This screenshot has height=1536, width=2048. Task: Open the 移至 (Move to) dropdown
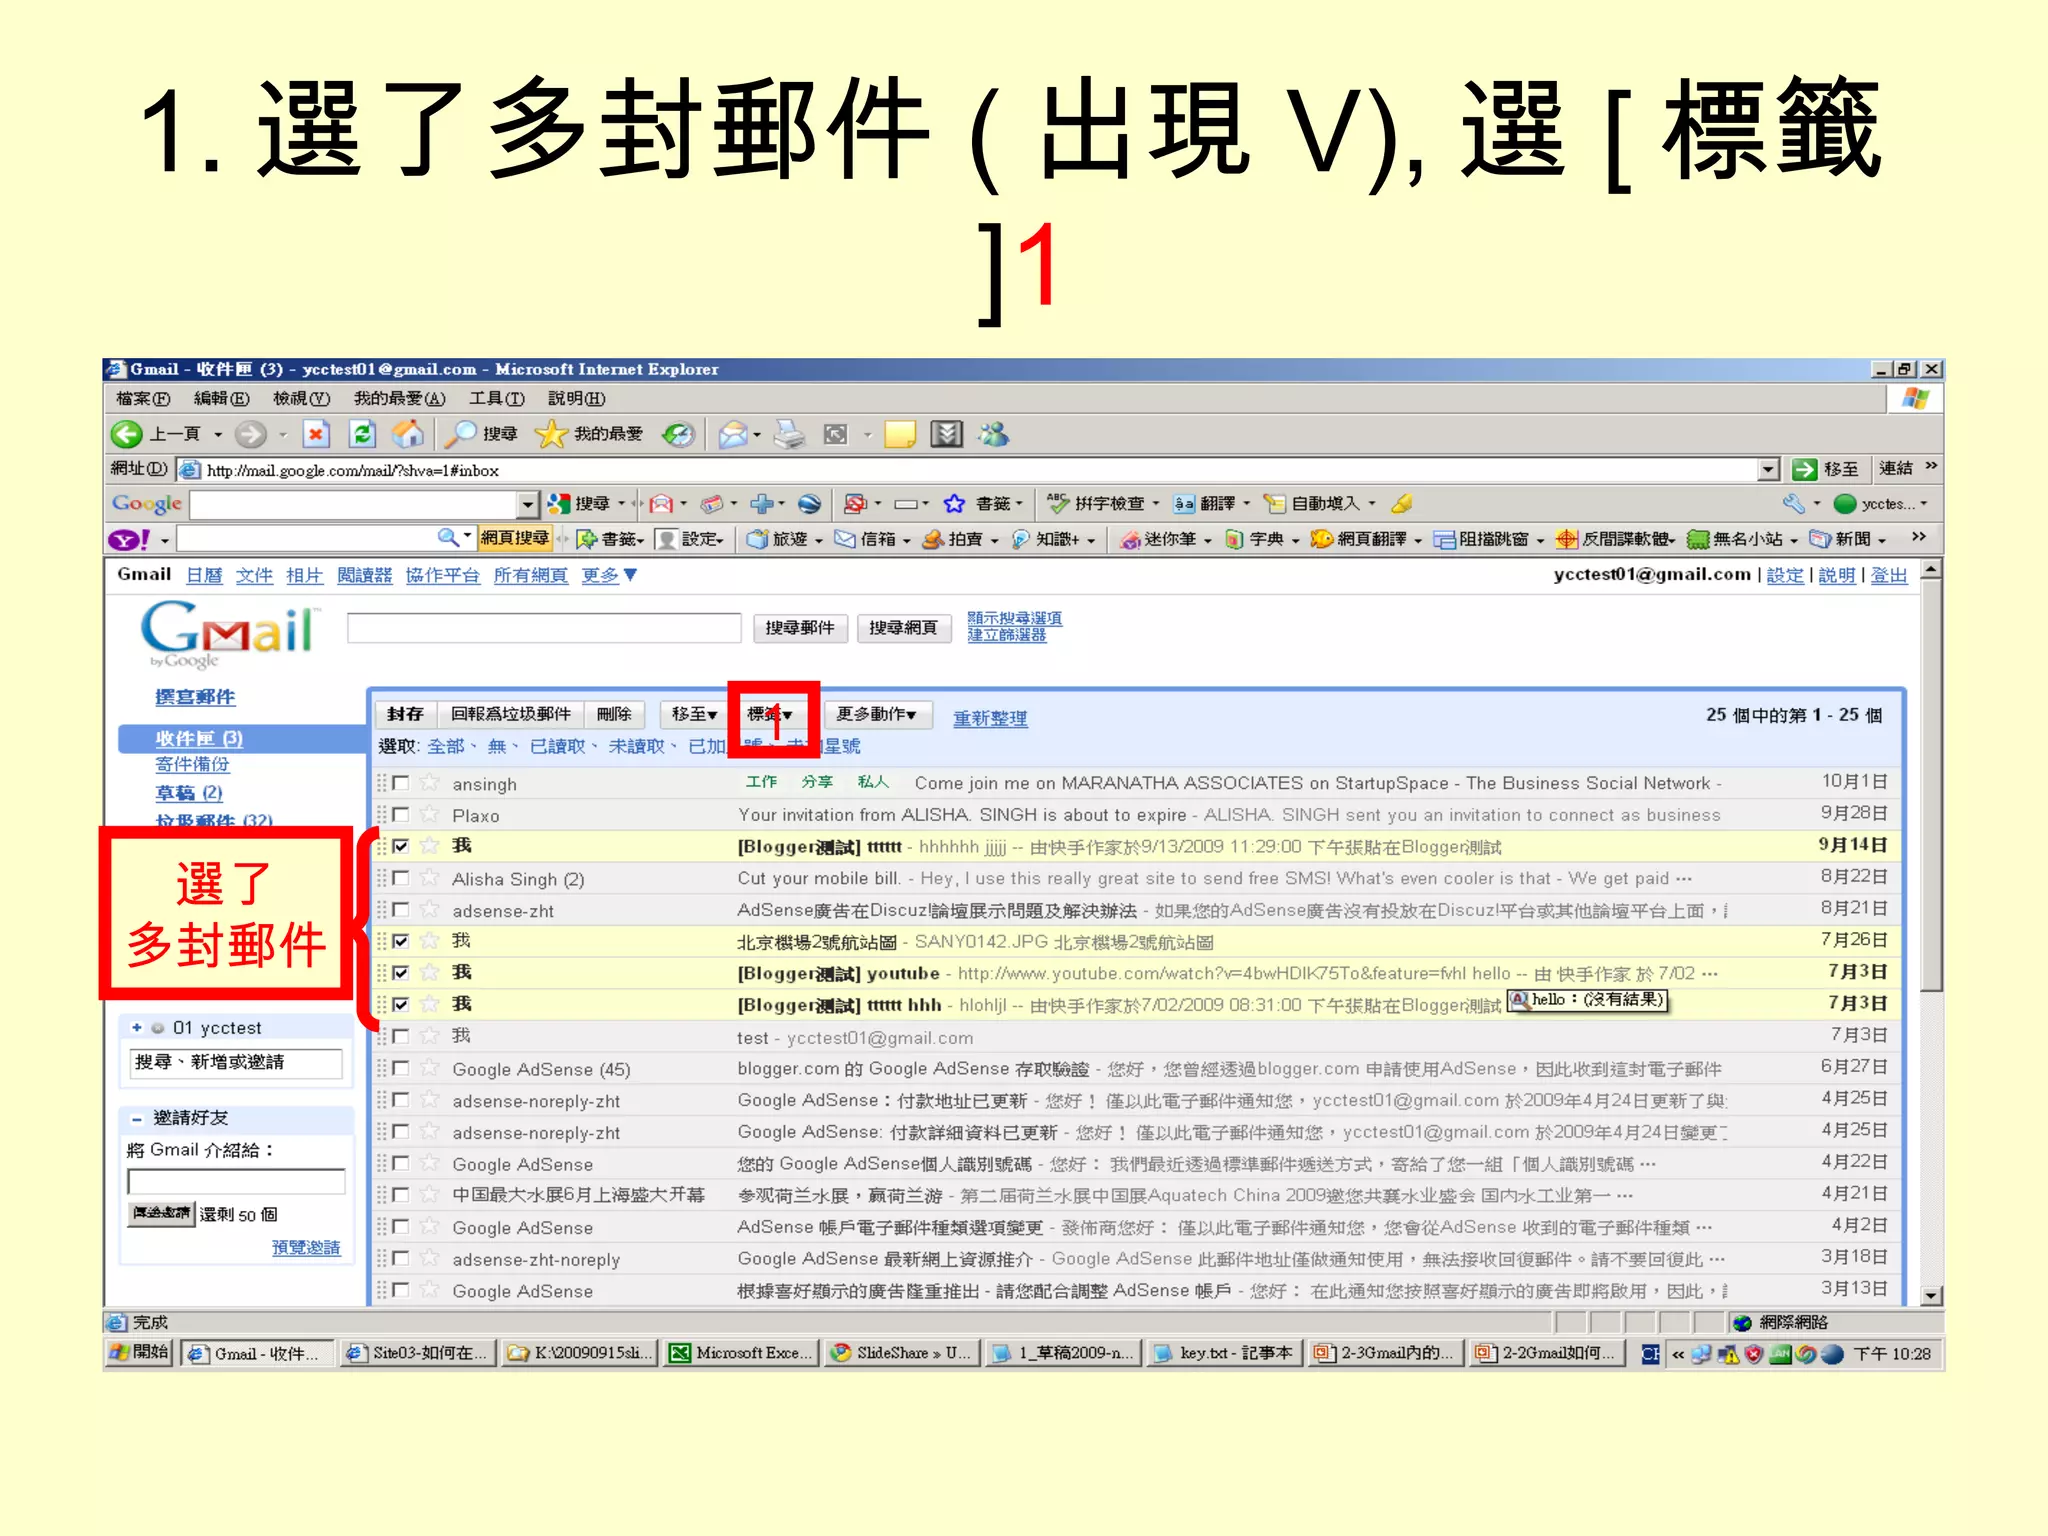coord(694,714)
